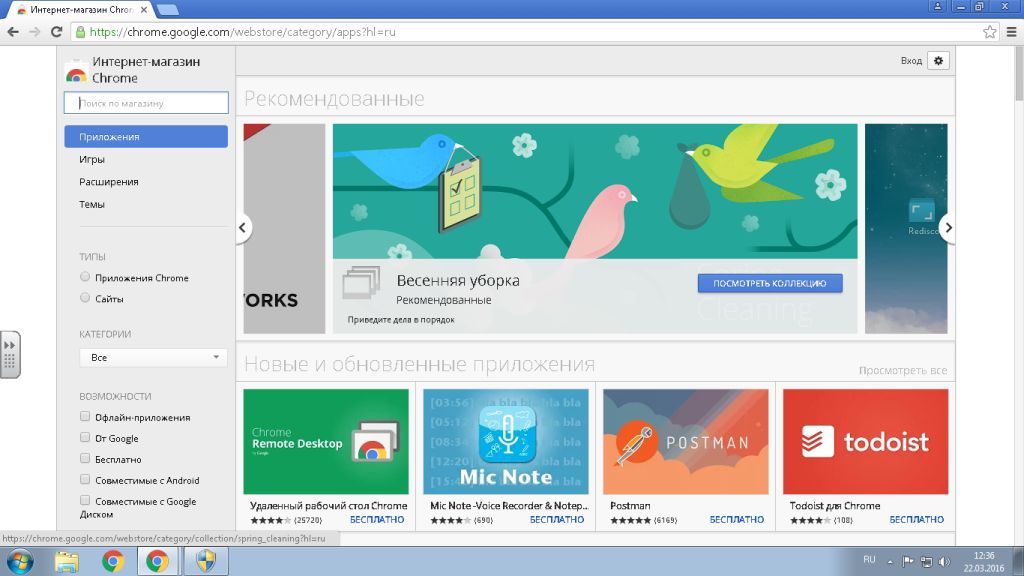
Task: Click the settings gear icon near Вход
Action: tap(938, 61)
